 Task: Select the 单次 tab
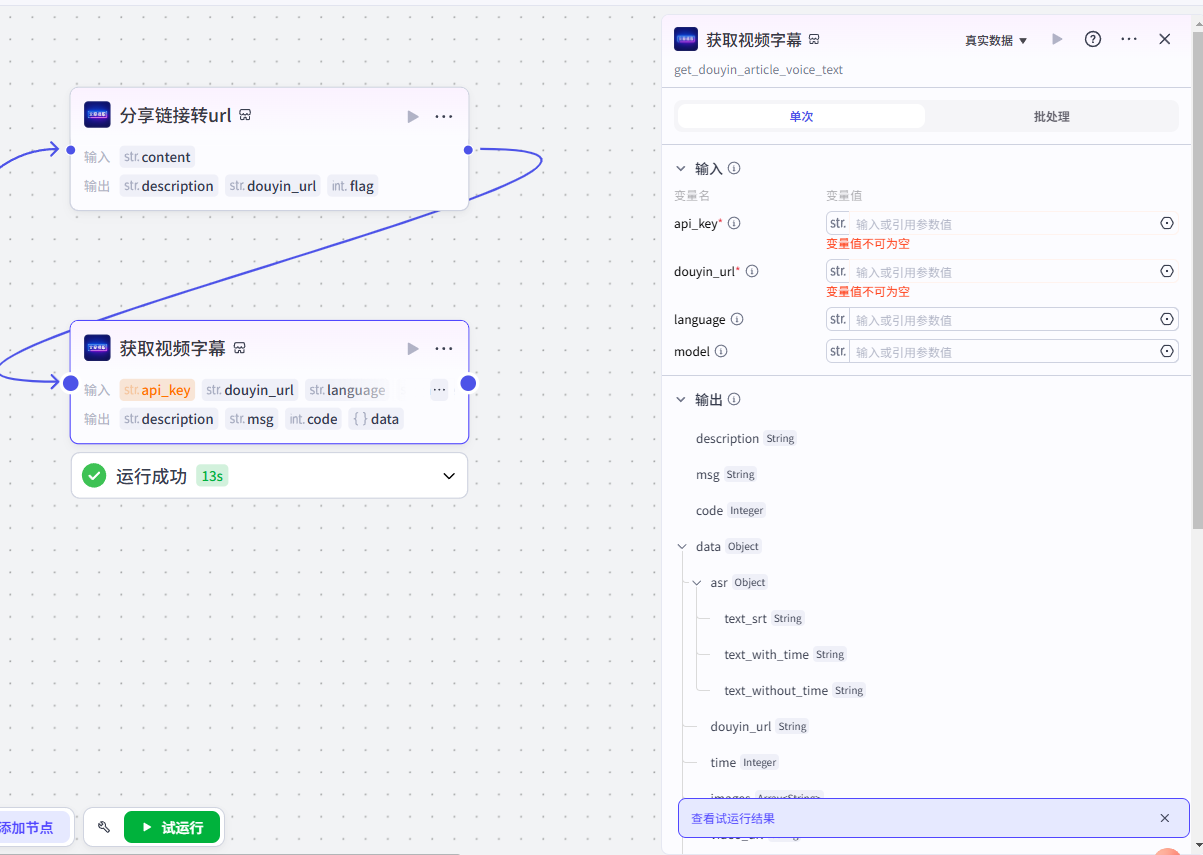(801, 116)
